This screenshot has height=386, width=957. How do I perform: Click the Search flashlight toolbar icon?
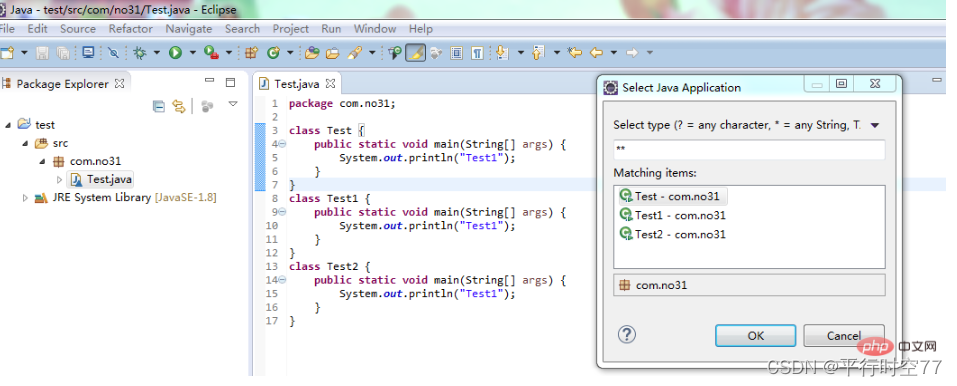pyautogui.click(x=354, y=53)
